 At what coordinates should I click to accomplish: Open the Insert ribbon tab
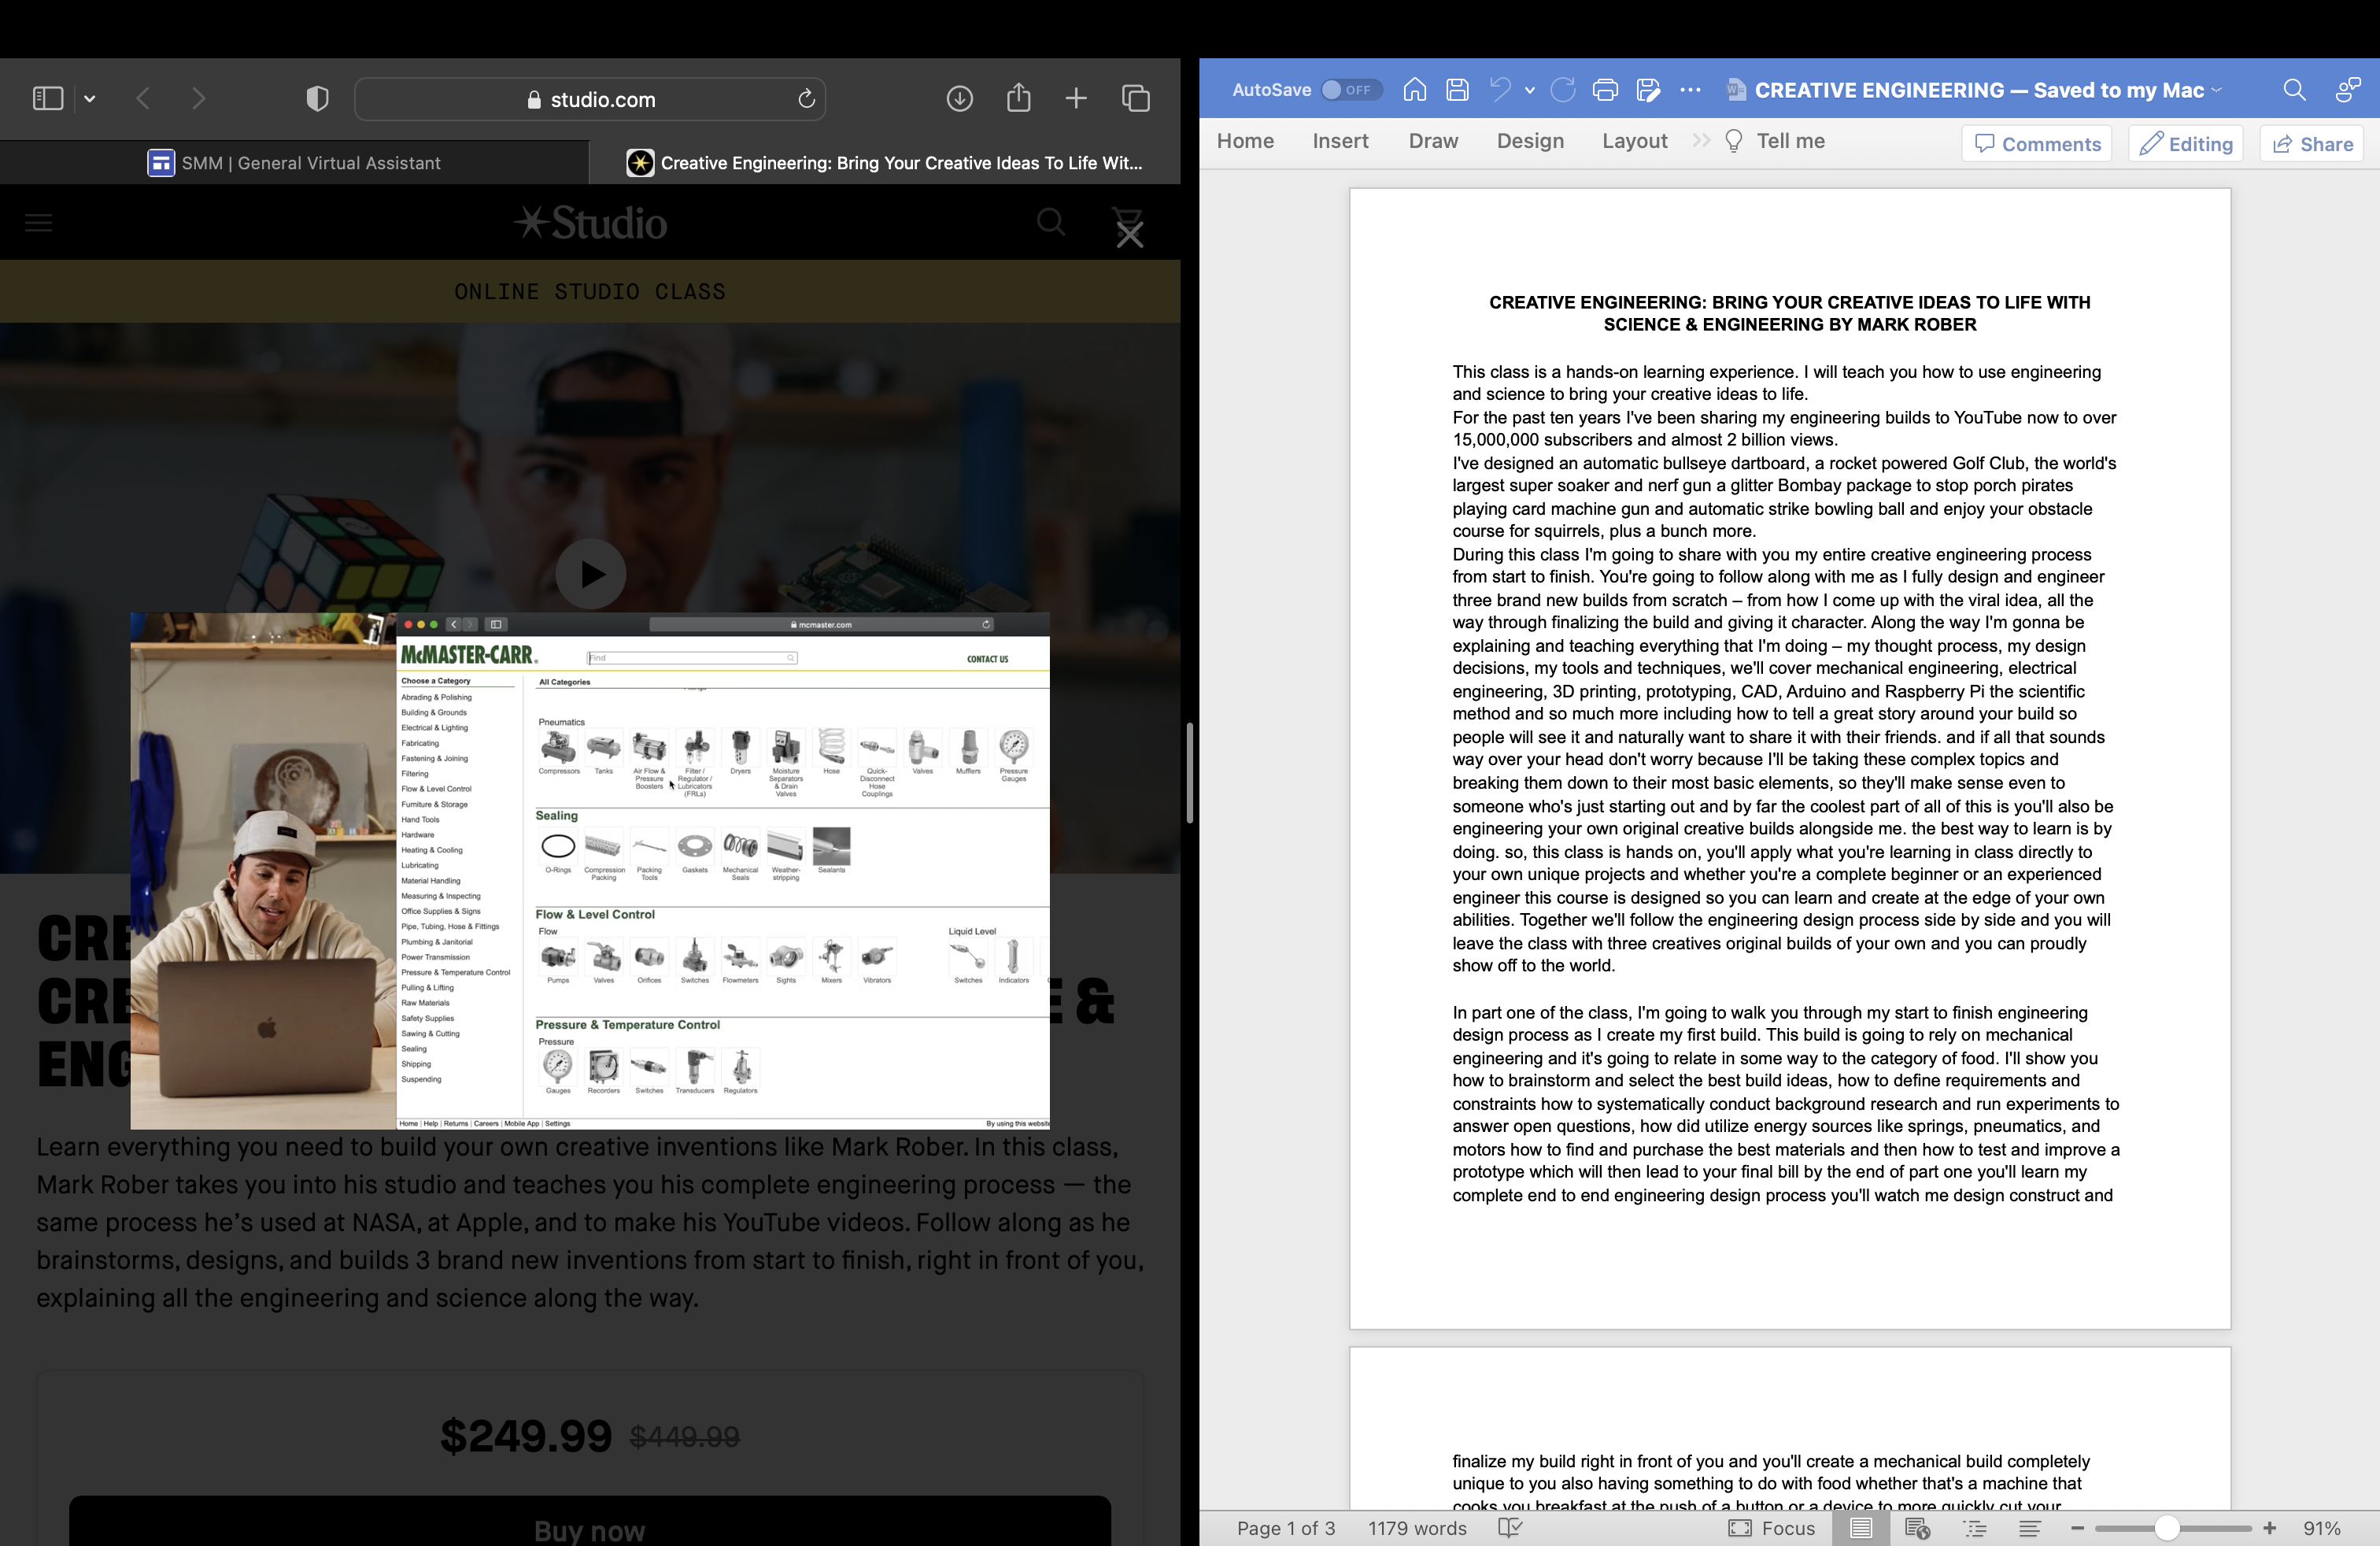(1340, 141)
